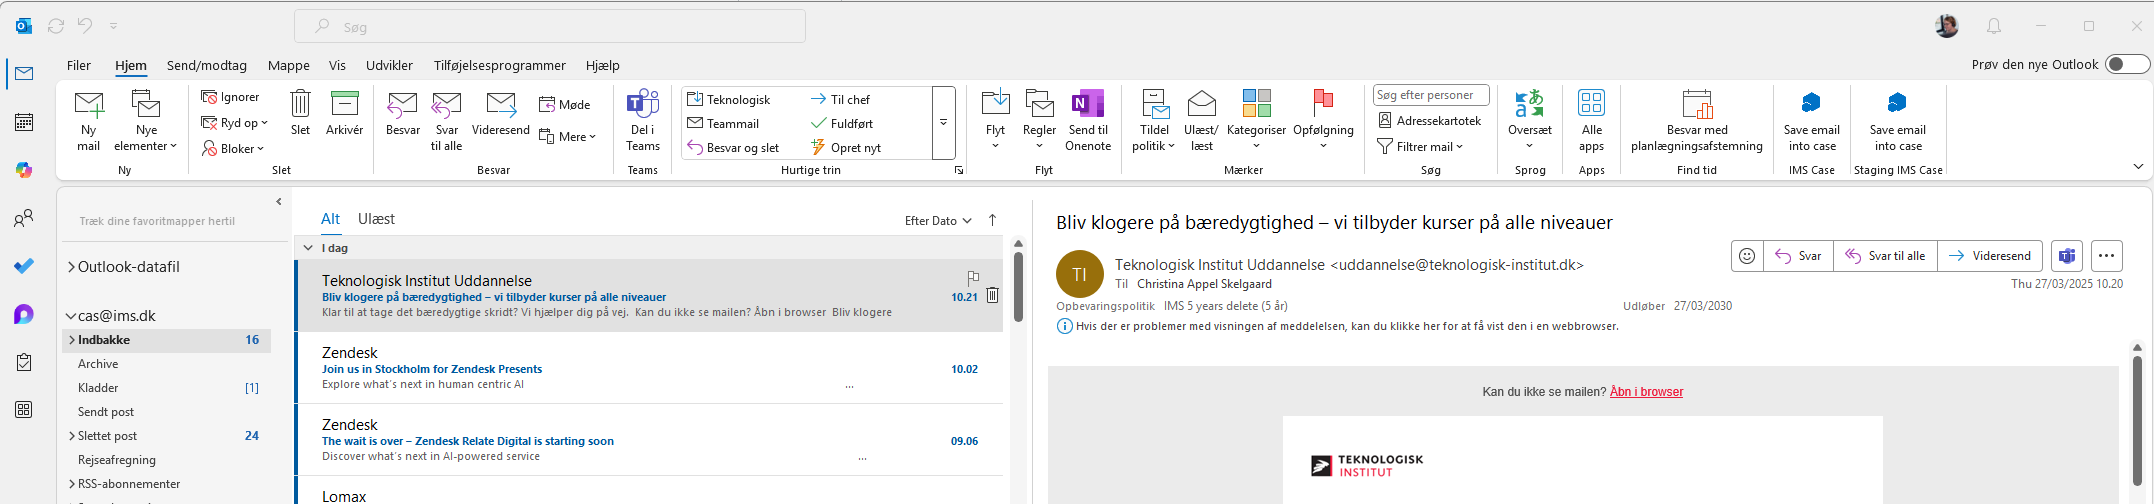Switch to the Vis tab

click(x=337, y=65)
